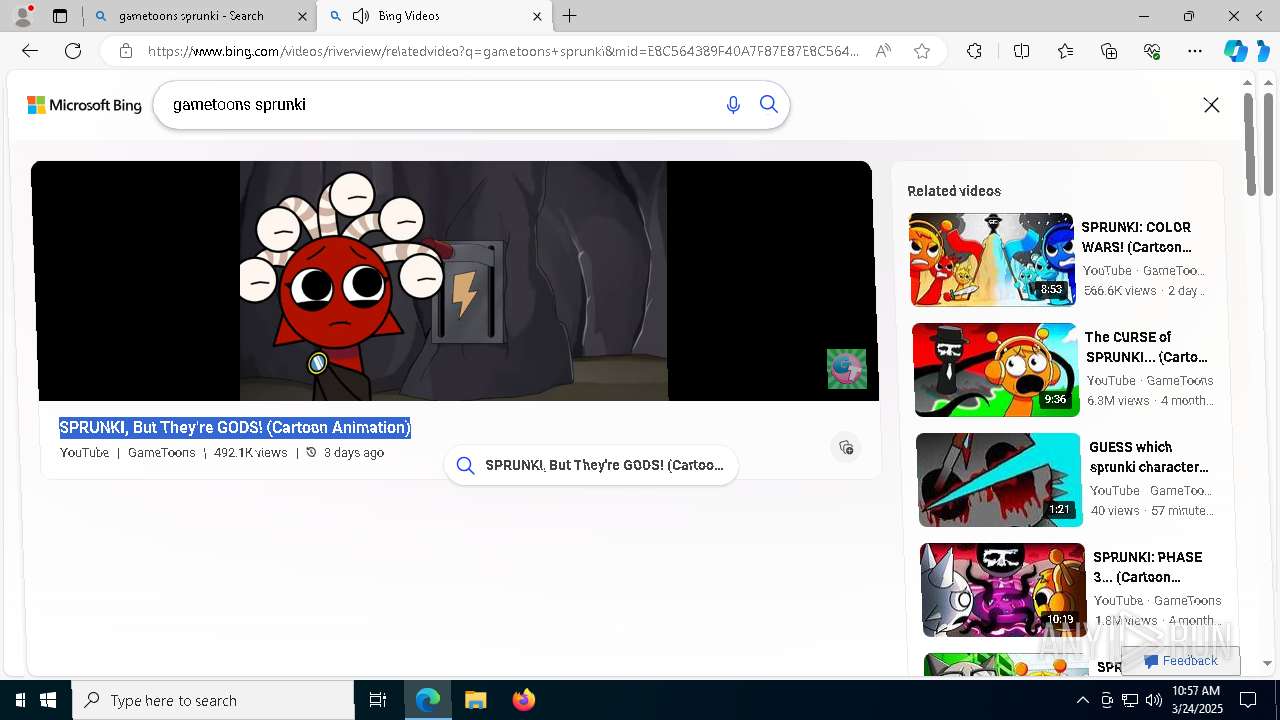Start voice search with microphone icon
Viewport: 1280px width, 720px height.
(733, 104)
